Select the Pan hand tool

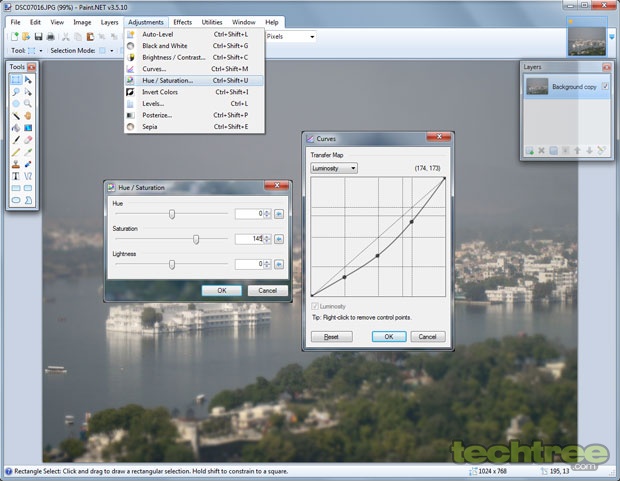click(28, 116)
